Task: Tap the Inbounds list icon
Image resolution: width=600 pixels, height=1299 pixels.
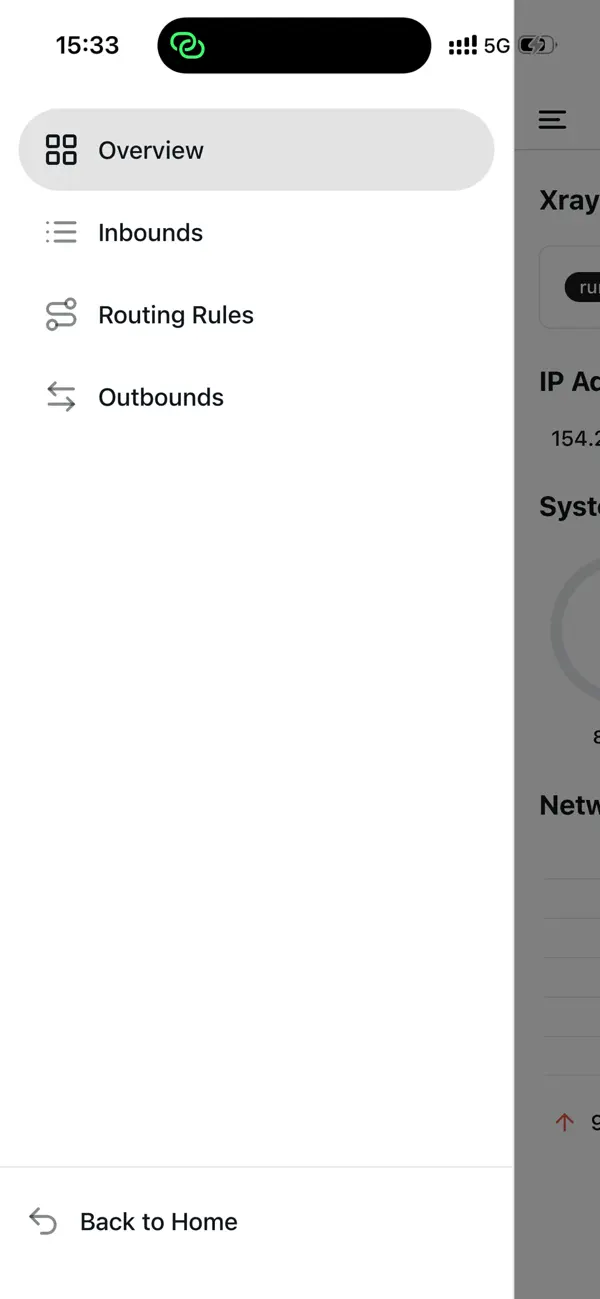Action: 61,232
